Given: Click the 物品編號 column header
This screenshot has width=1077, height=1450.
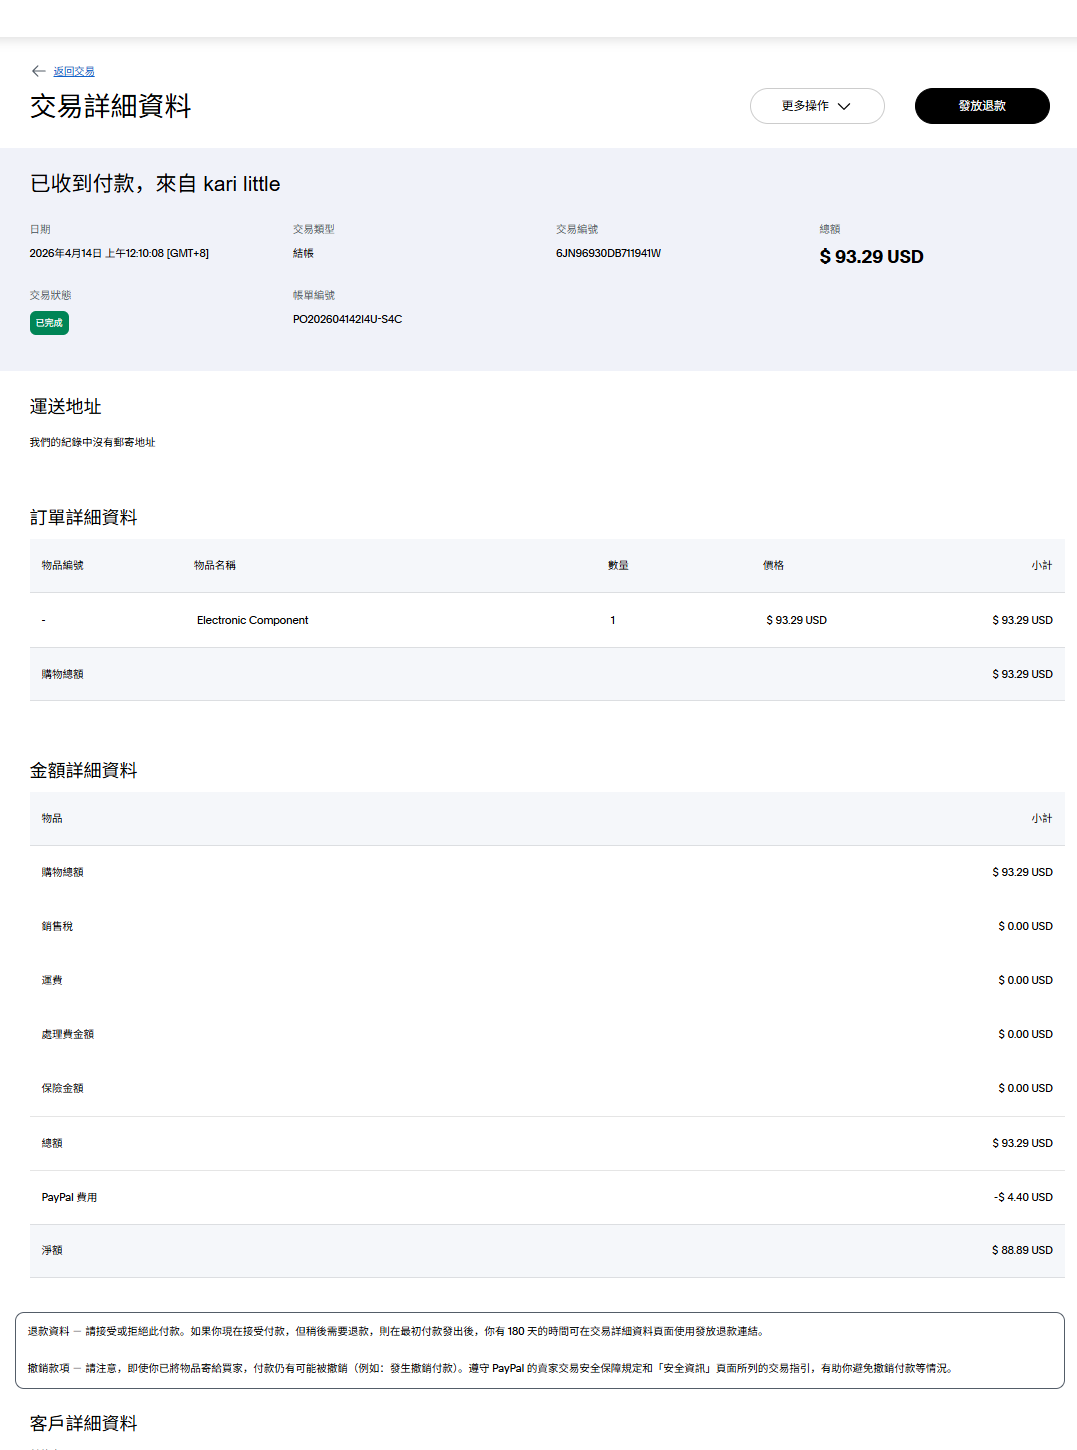Looking at the screenshot, I should (63, 566).
